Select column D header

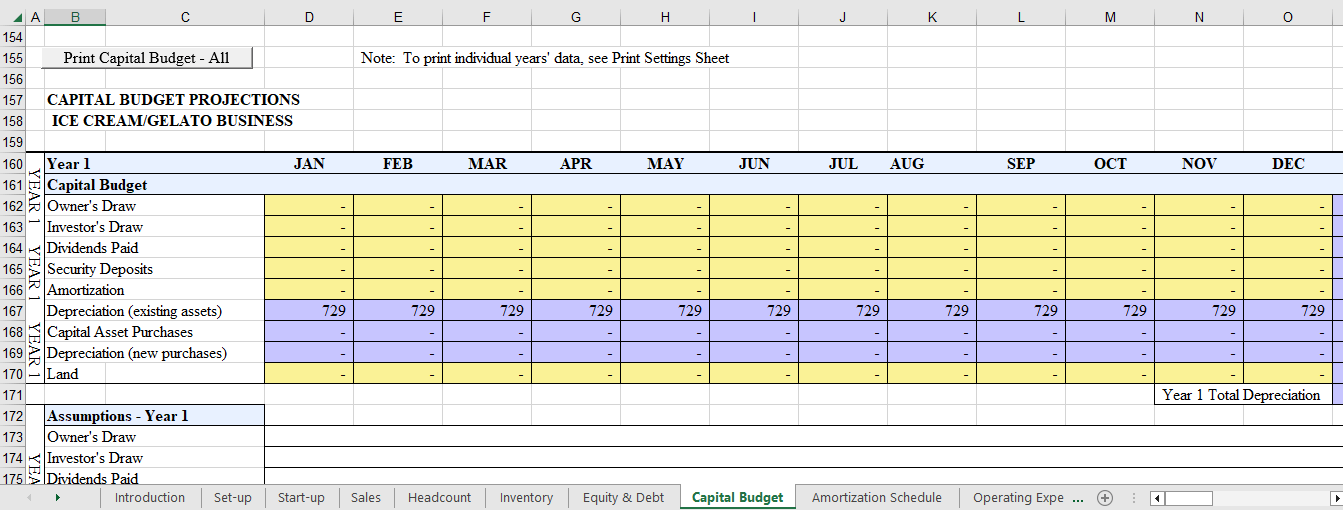[309, 17]
